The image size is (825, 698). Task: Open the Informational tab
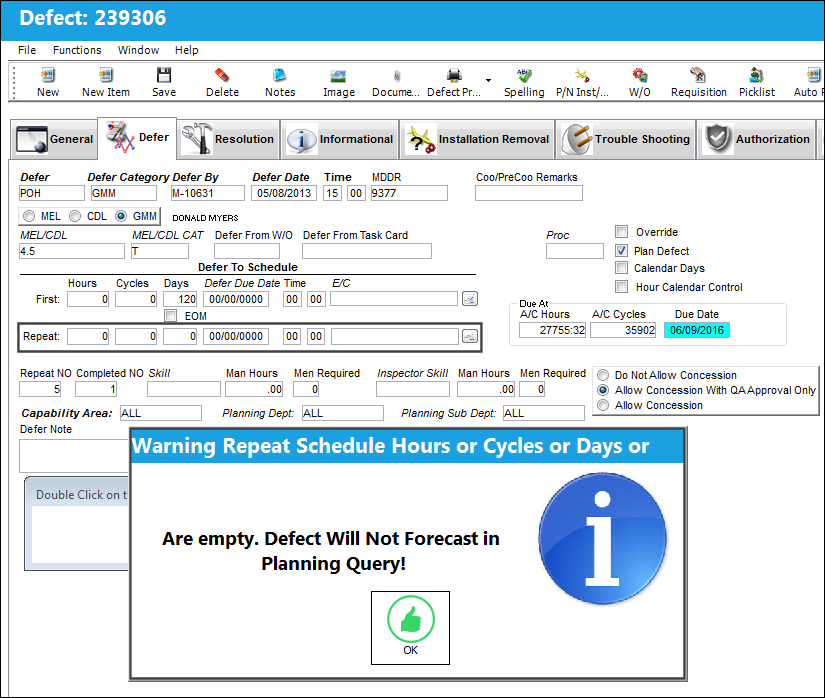tap(339, 139)
